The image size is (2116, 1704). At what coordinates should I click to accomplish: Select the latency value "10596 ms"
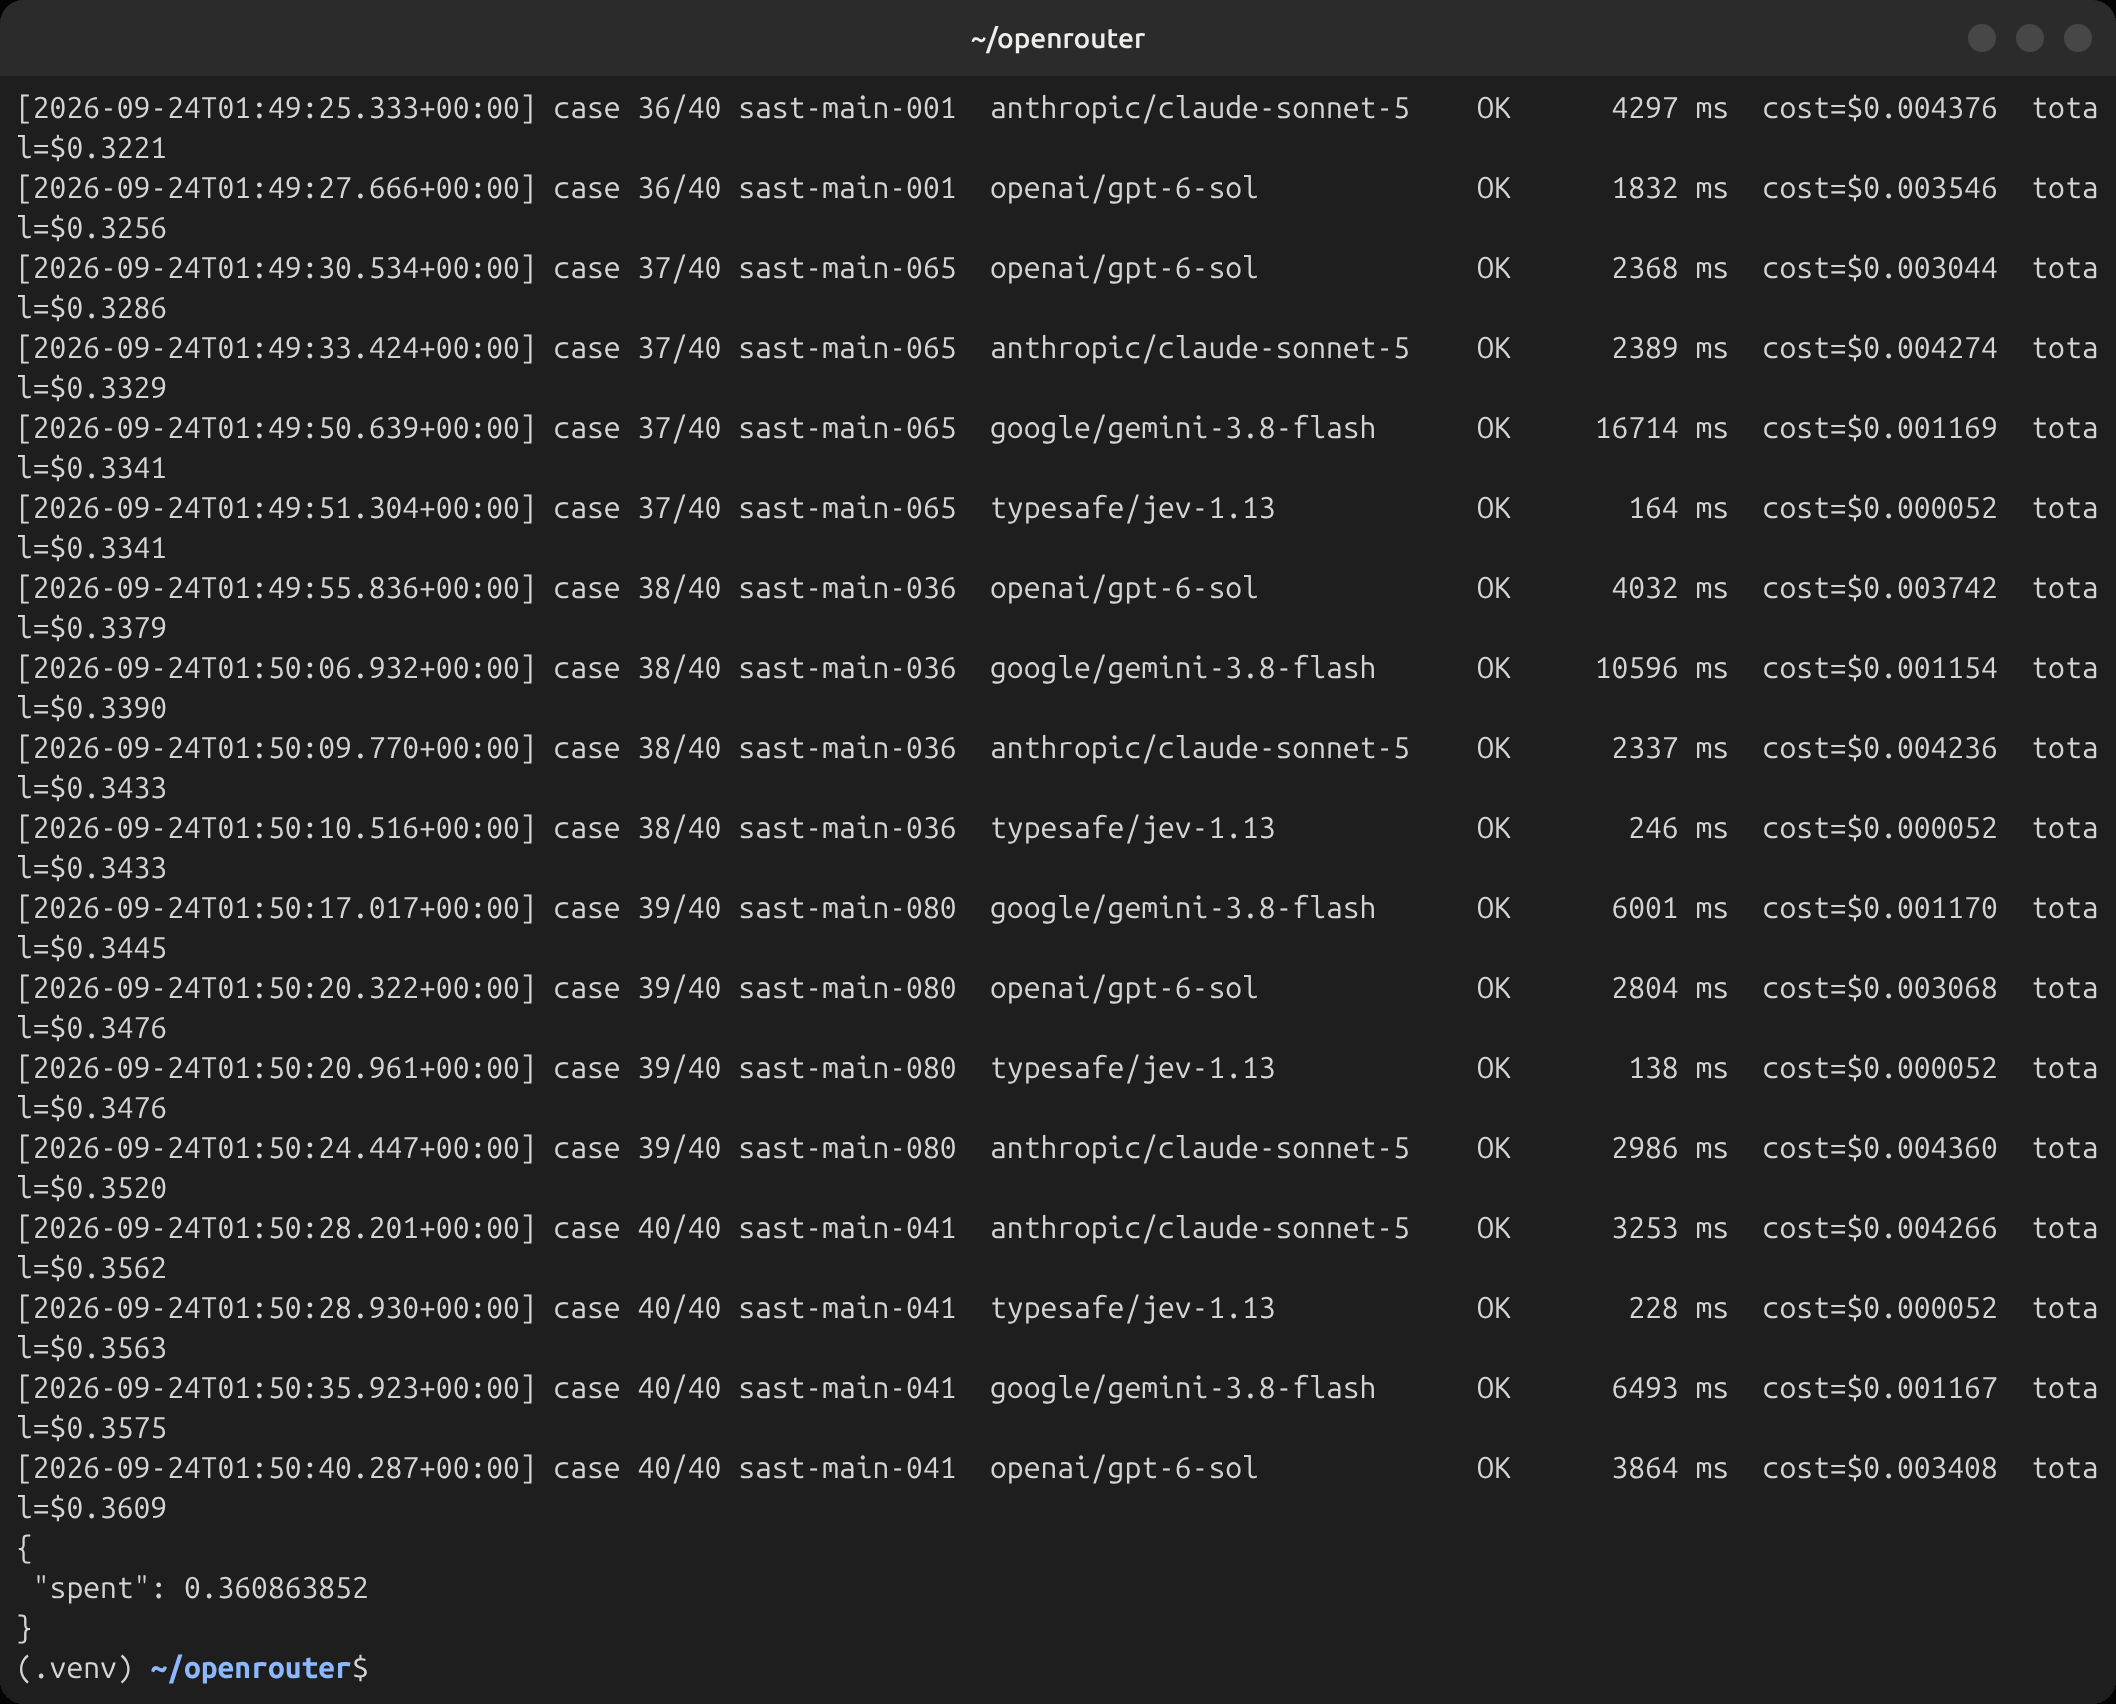coord(1661,668)
